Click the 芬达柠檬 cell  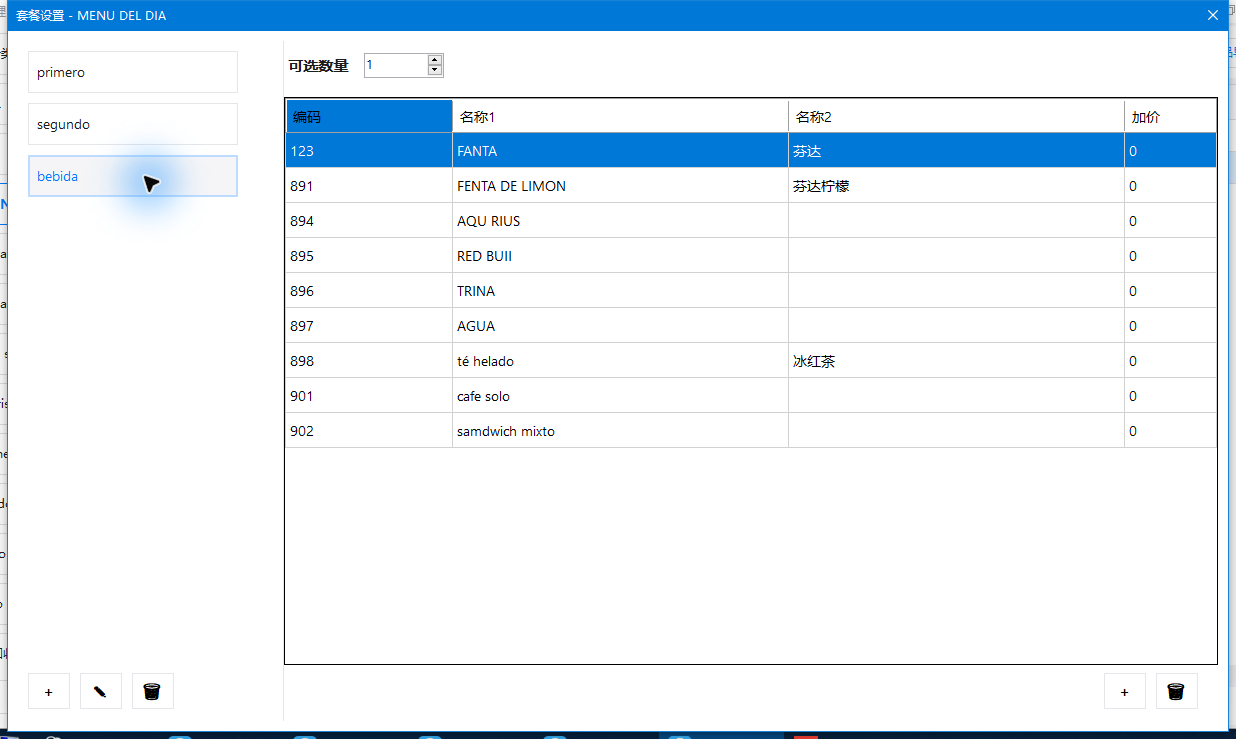coord(956,186)
